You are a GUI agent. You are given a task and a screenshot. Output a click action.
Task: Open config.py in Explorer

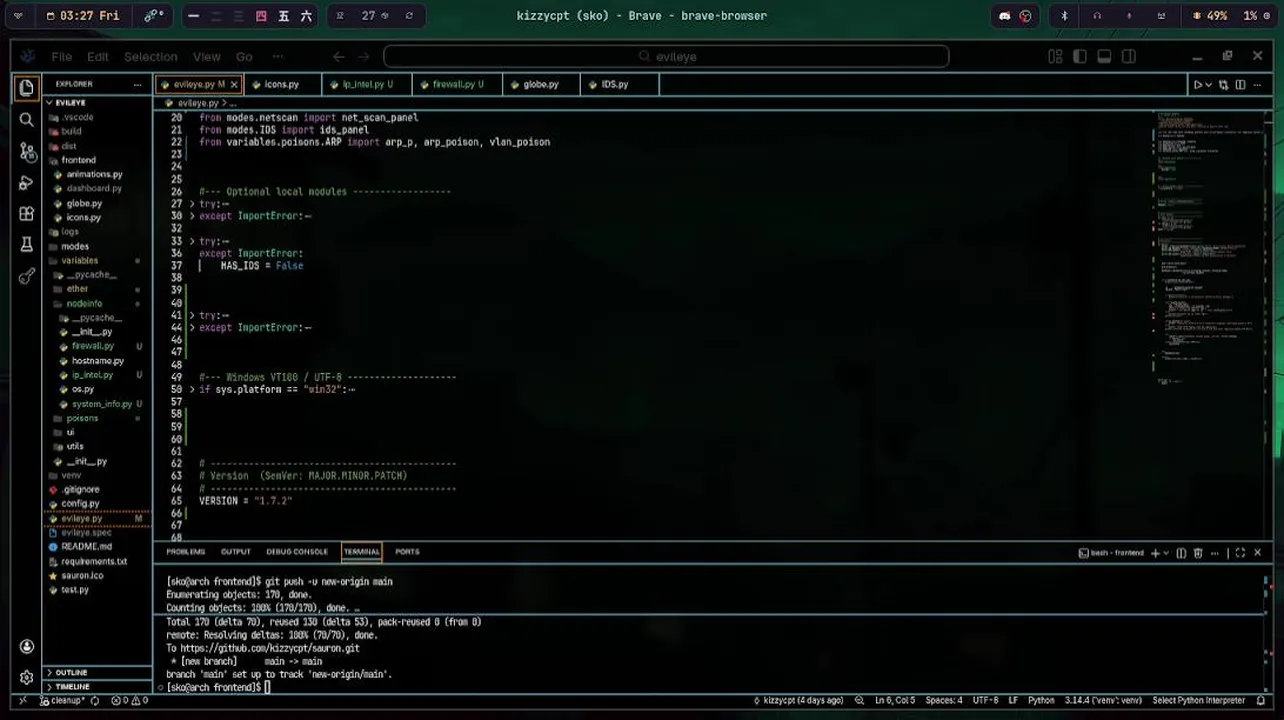click(80, 504)
